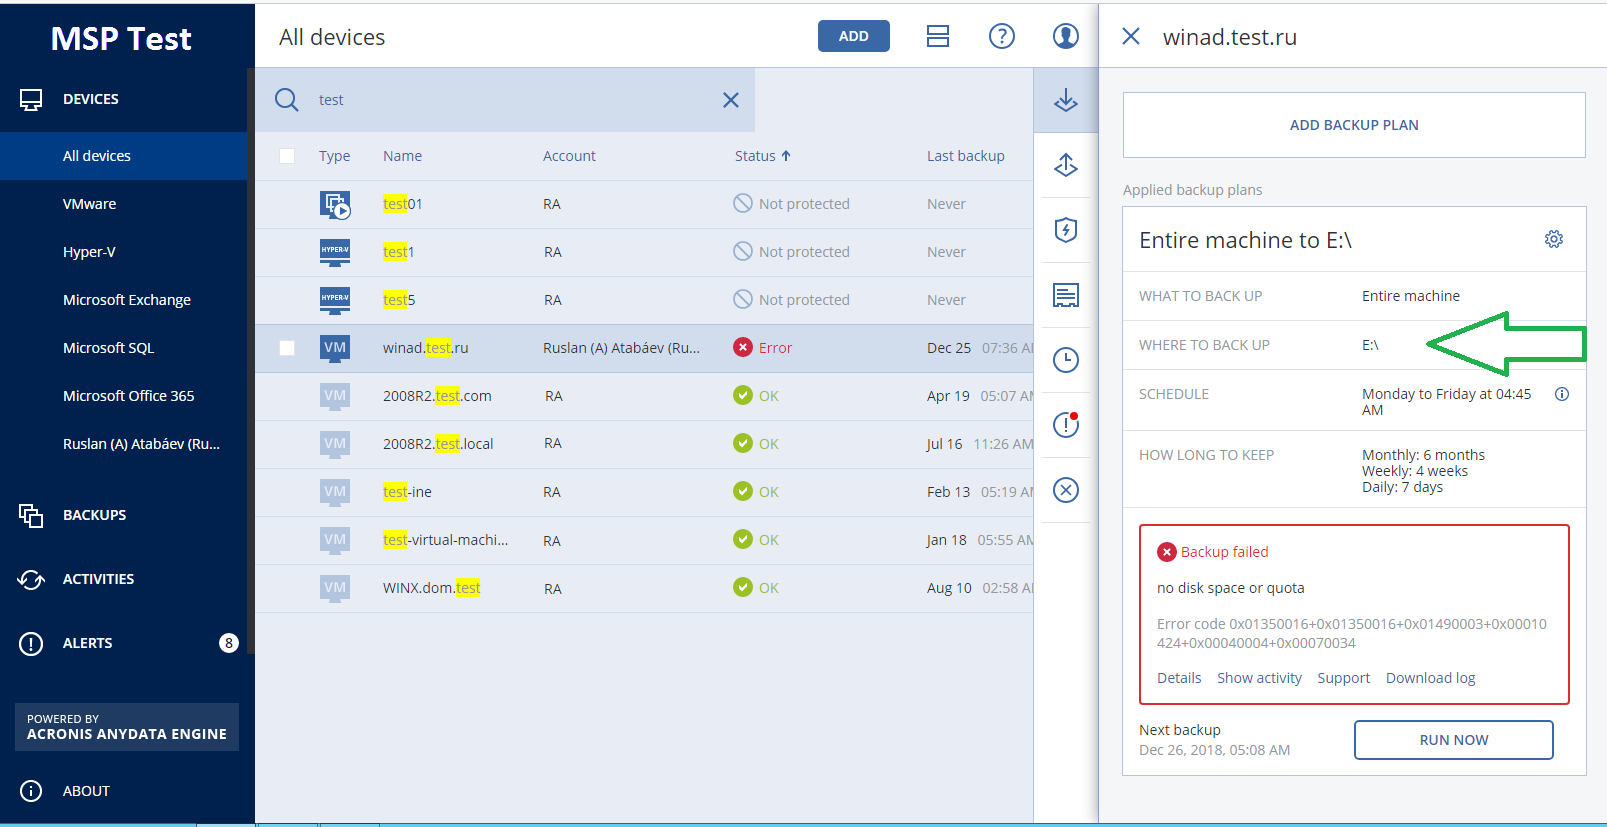Click the test5 device name

tap(398, 300)
